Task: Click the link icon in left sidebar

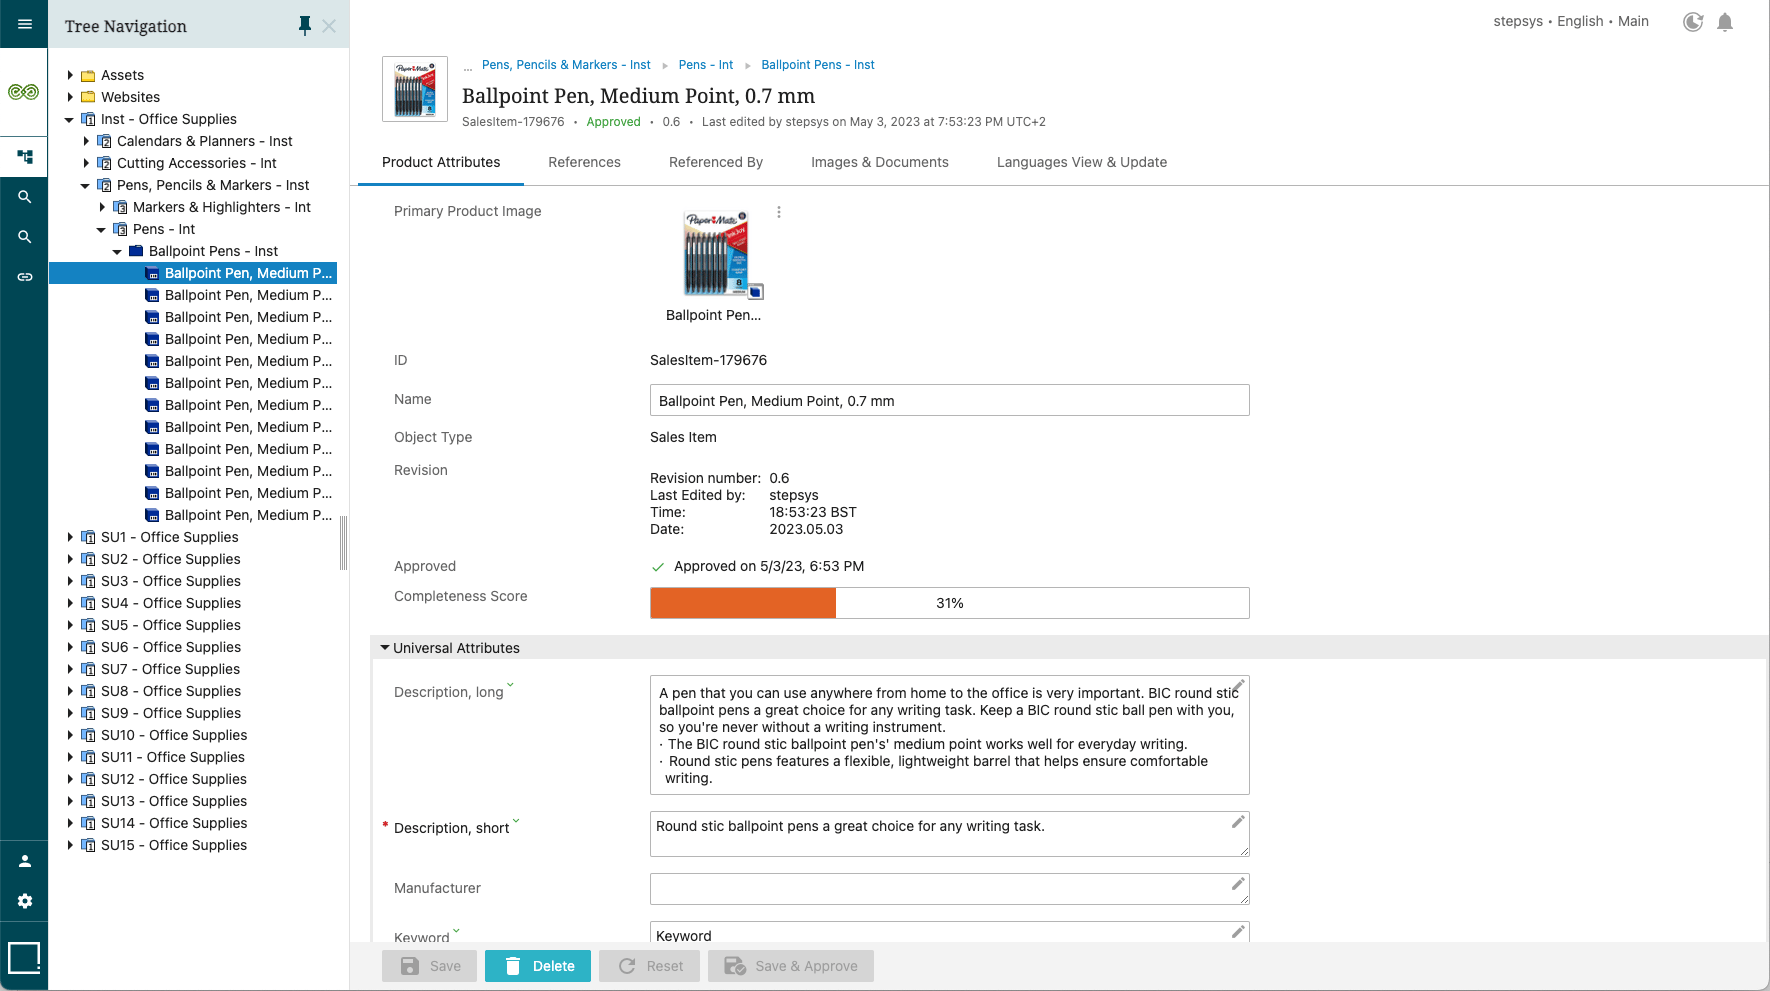Action: tap(25, 277)
